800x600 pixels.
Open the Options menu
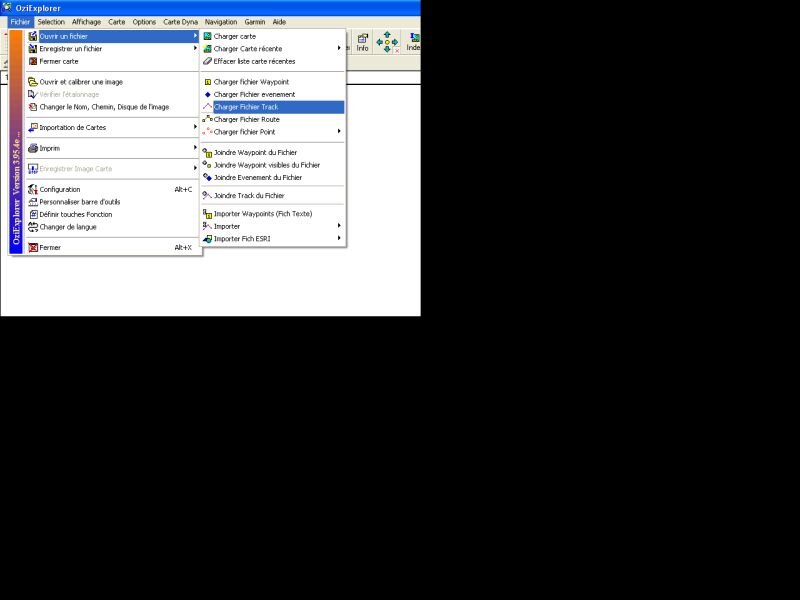click(144, 22)
